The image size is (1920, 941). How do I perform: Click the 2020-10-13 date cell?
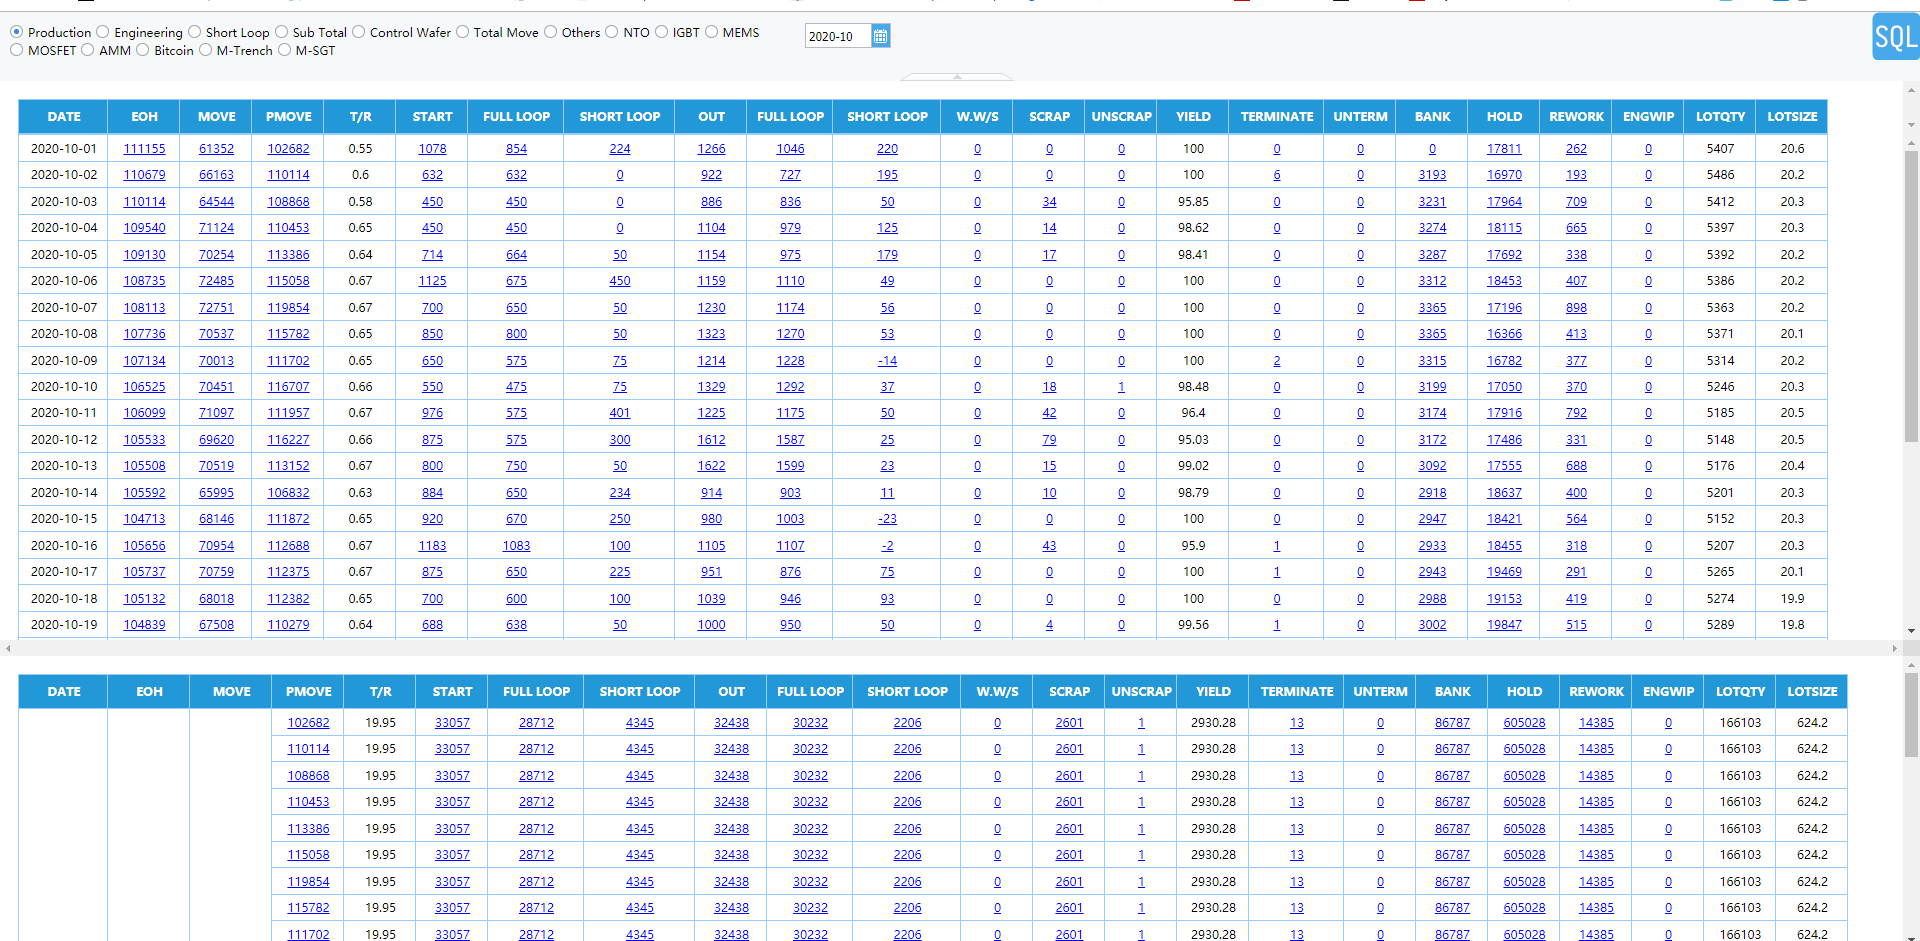tap(64, 466)
